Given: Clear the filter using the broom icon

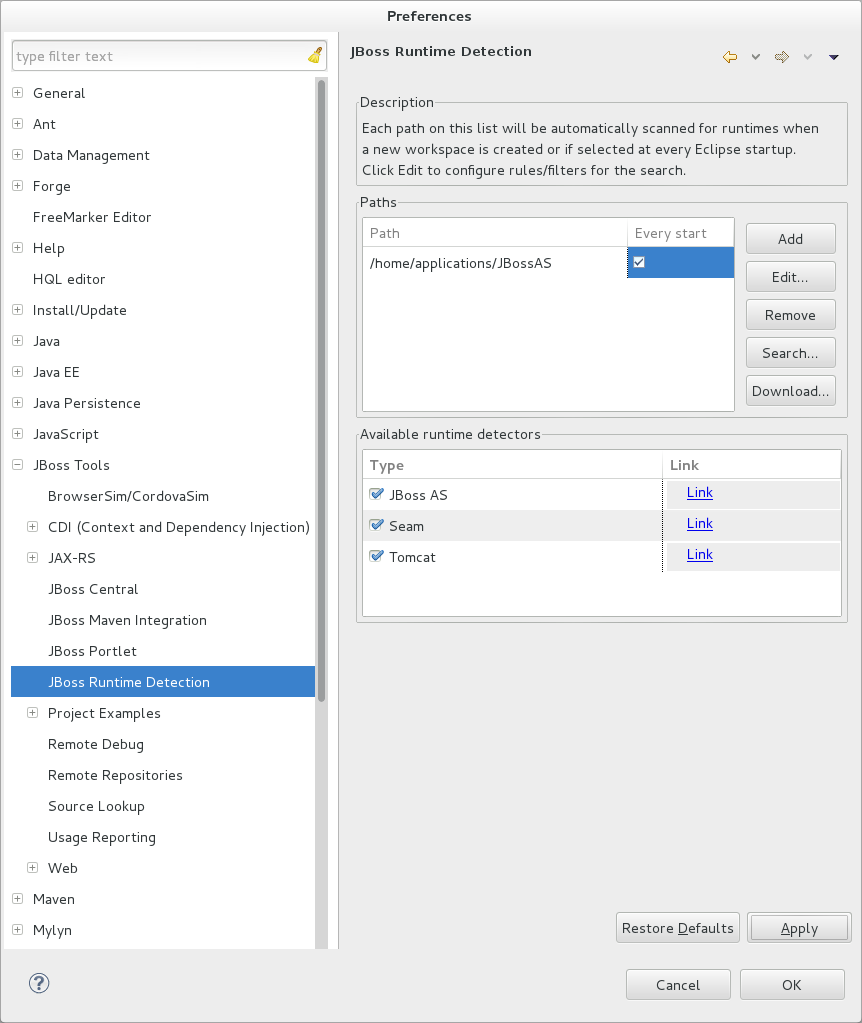Looking at the screenshot, I should (314, 55).
